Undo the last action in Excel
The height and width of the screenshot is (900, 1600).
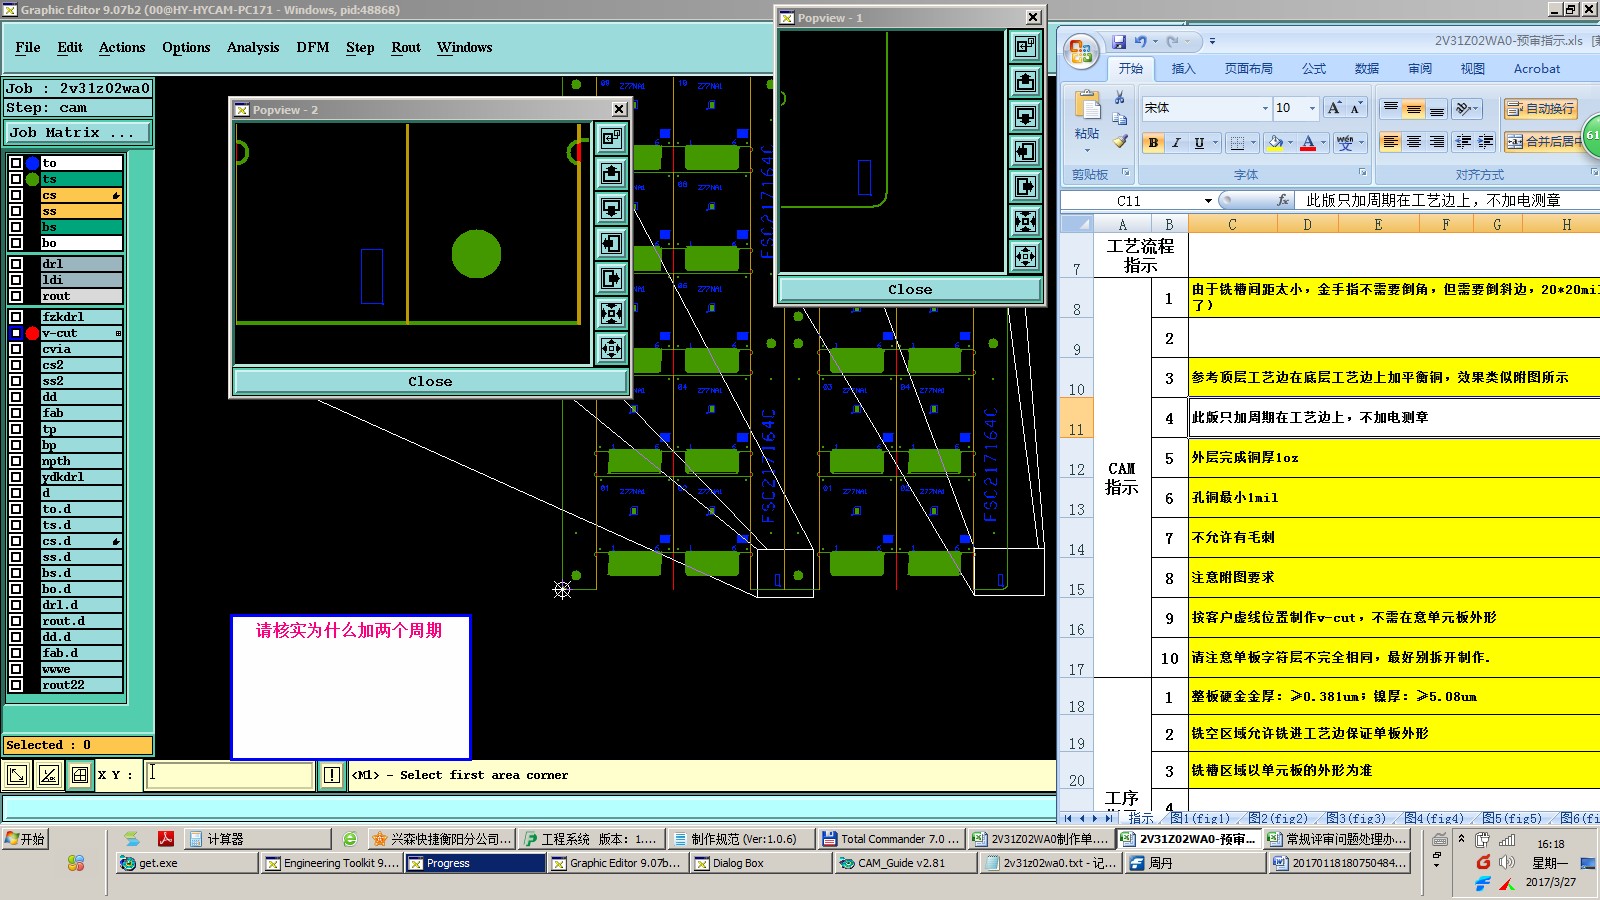[x=1141, y=42]
